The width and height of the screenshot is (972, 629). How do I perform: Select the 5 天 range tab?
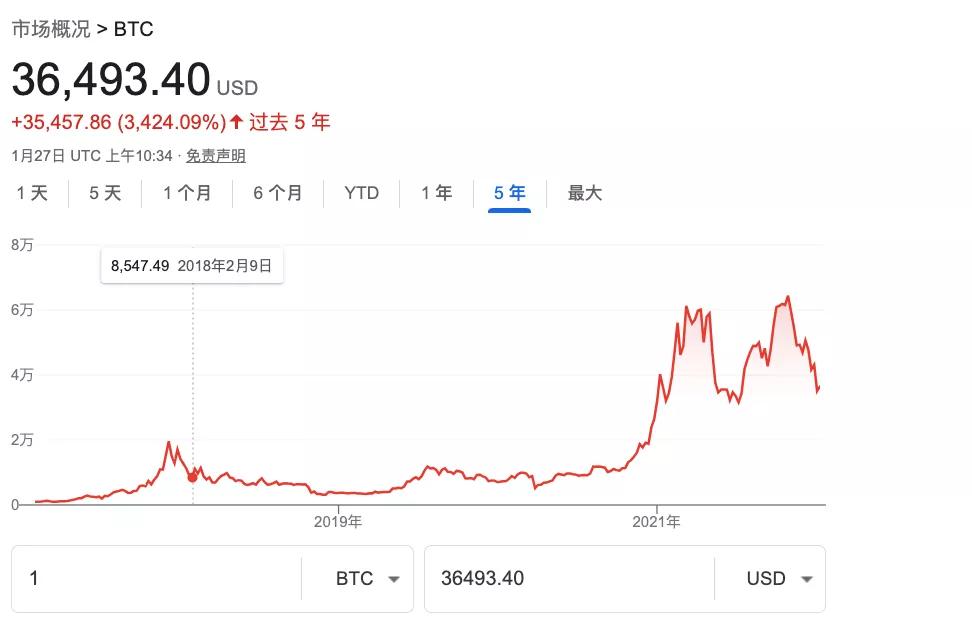tap(105, 193)
